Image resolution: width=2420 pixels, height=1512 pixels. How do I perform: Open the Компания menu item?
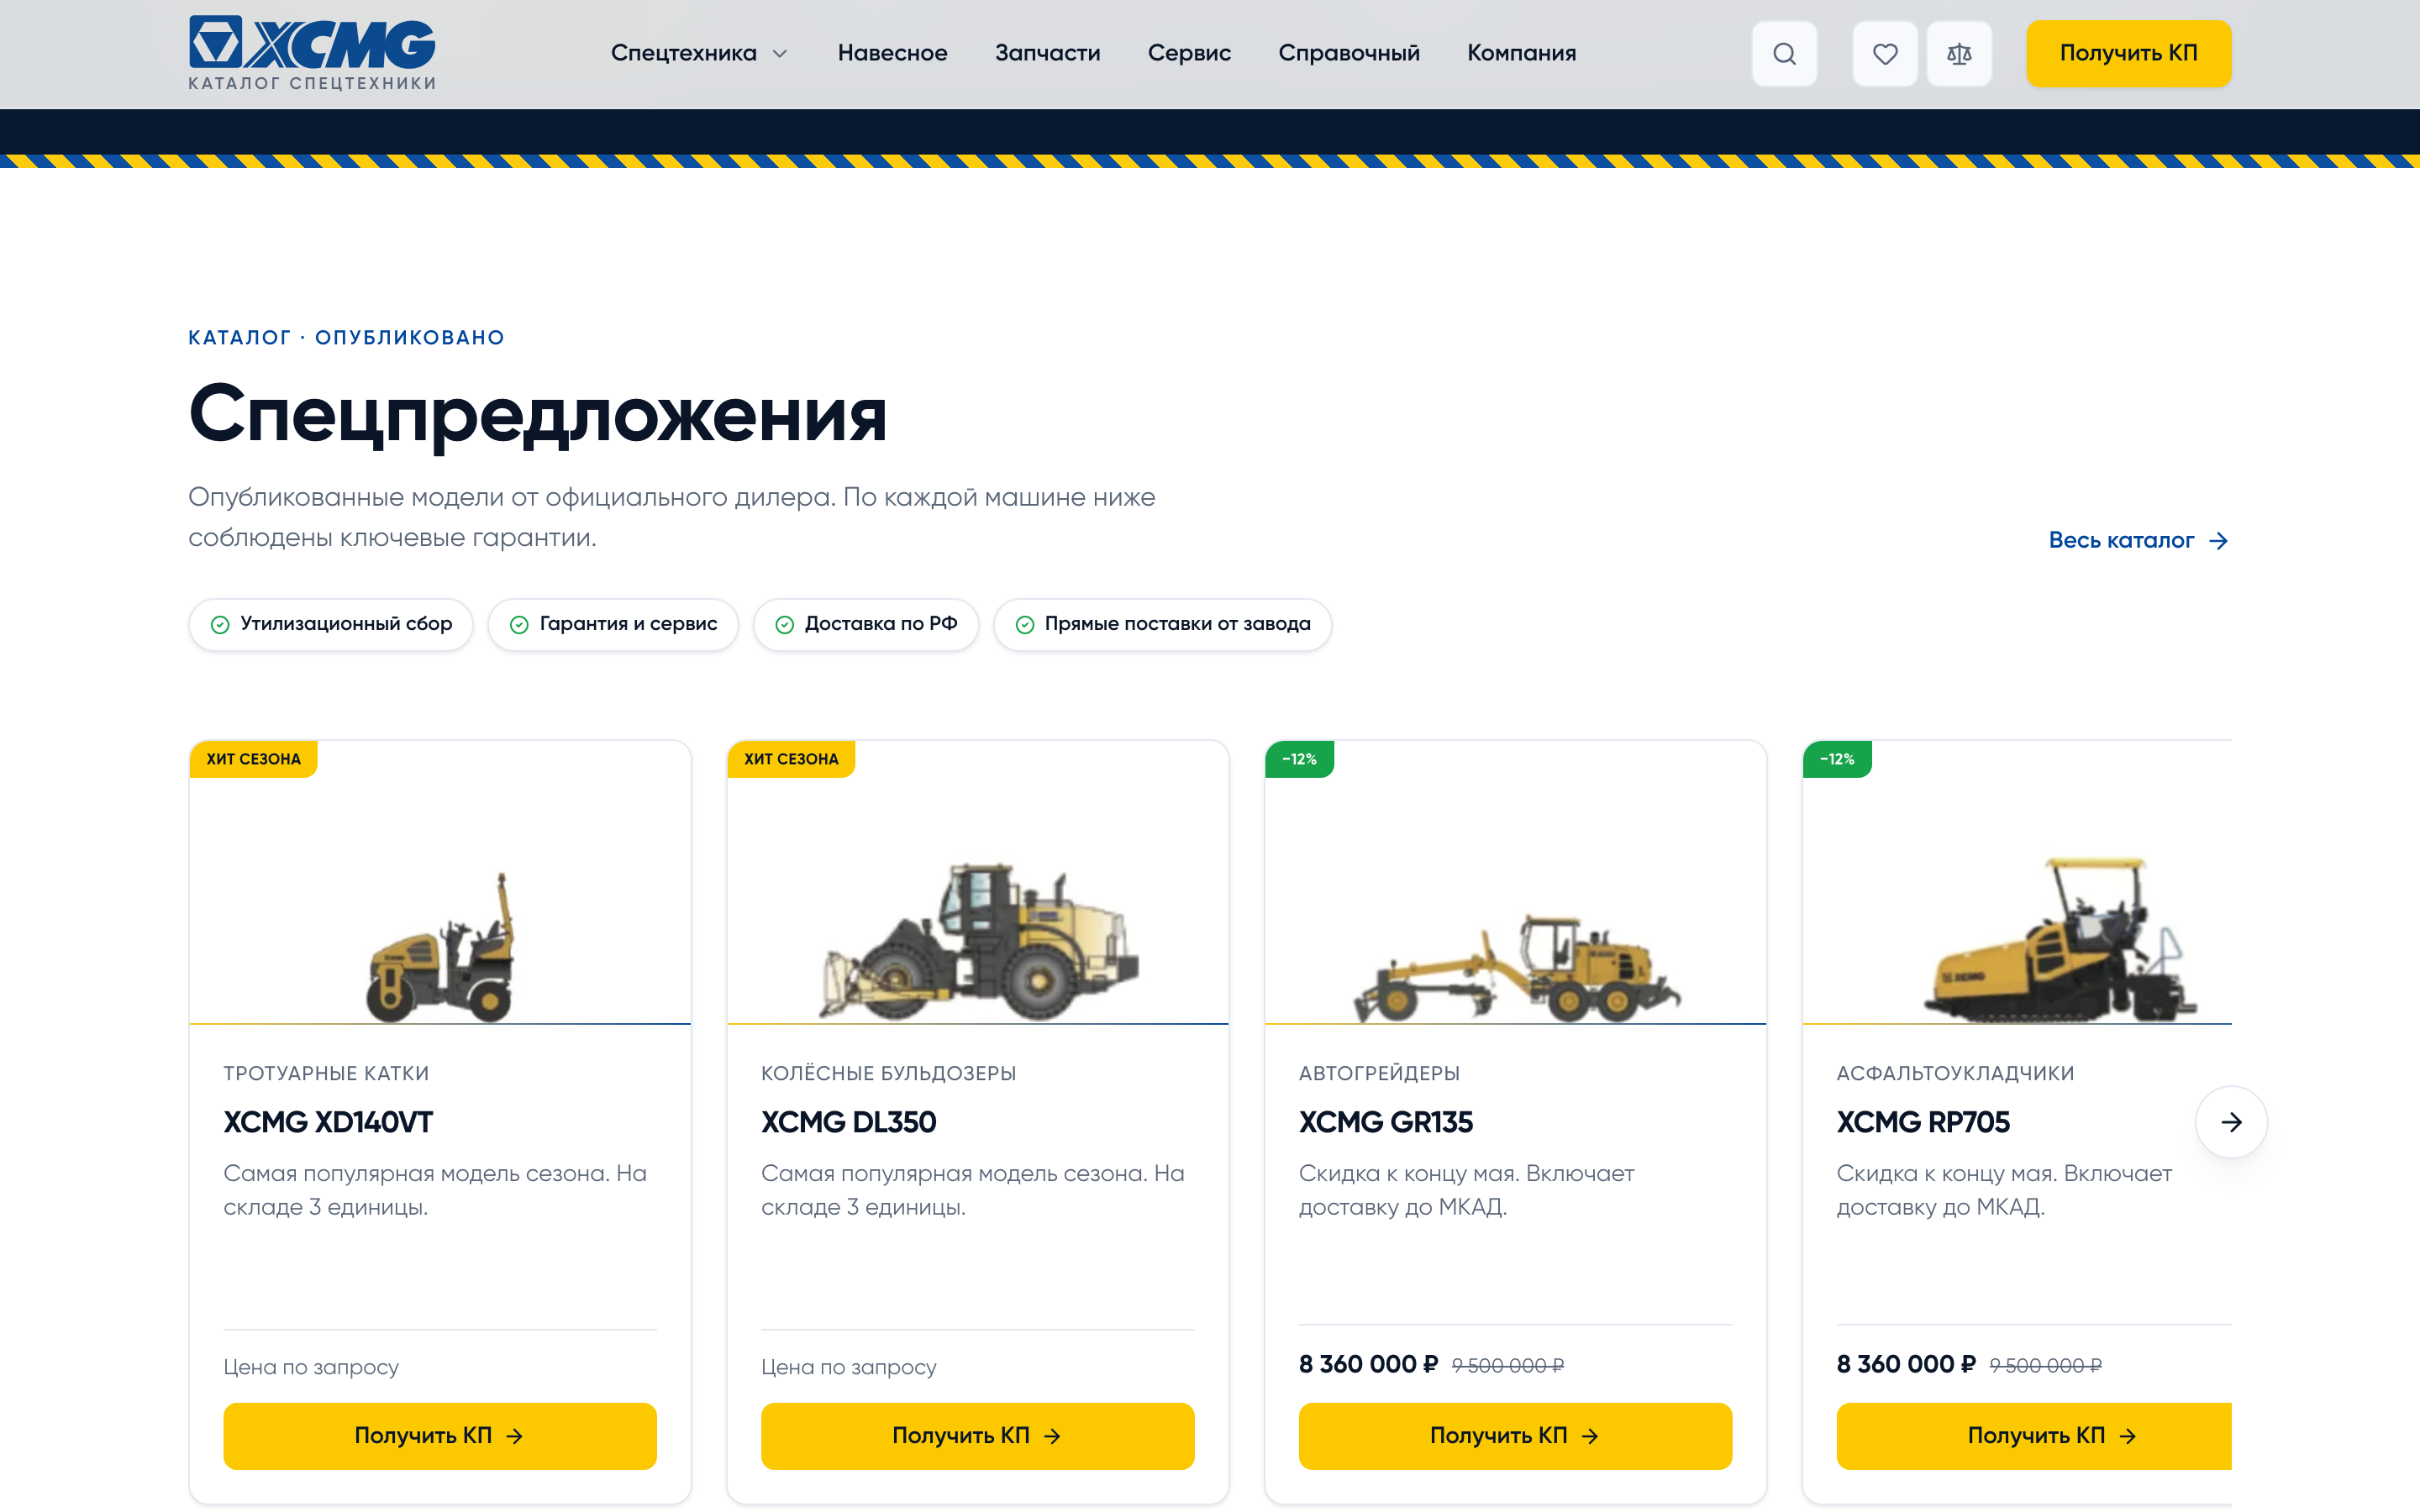click(1521, 53)
